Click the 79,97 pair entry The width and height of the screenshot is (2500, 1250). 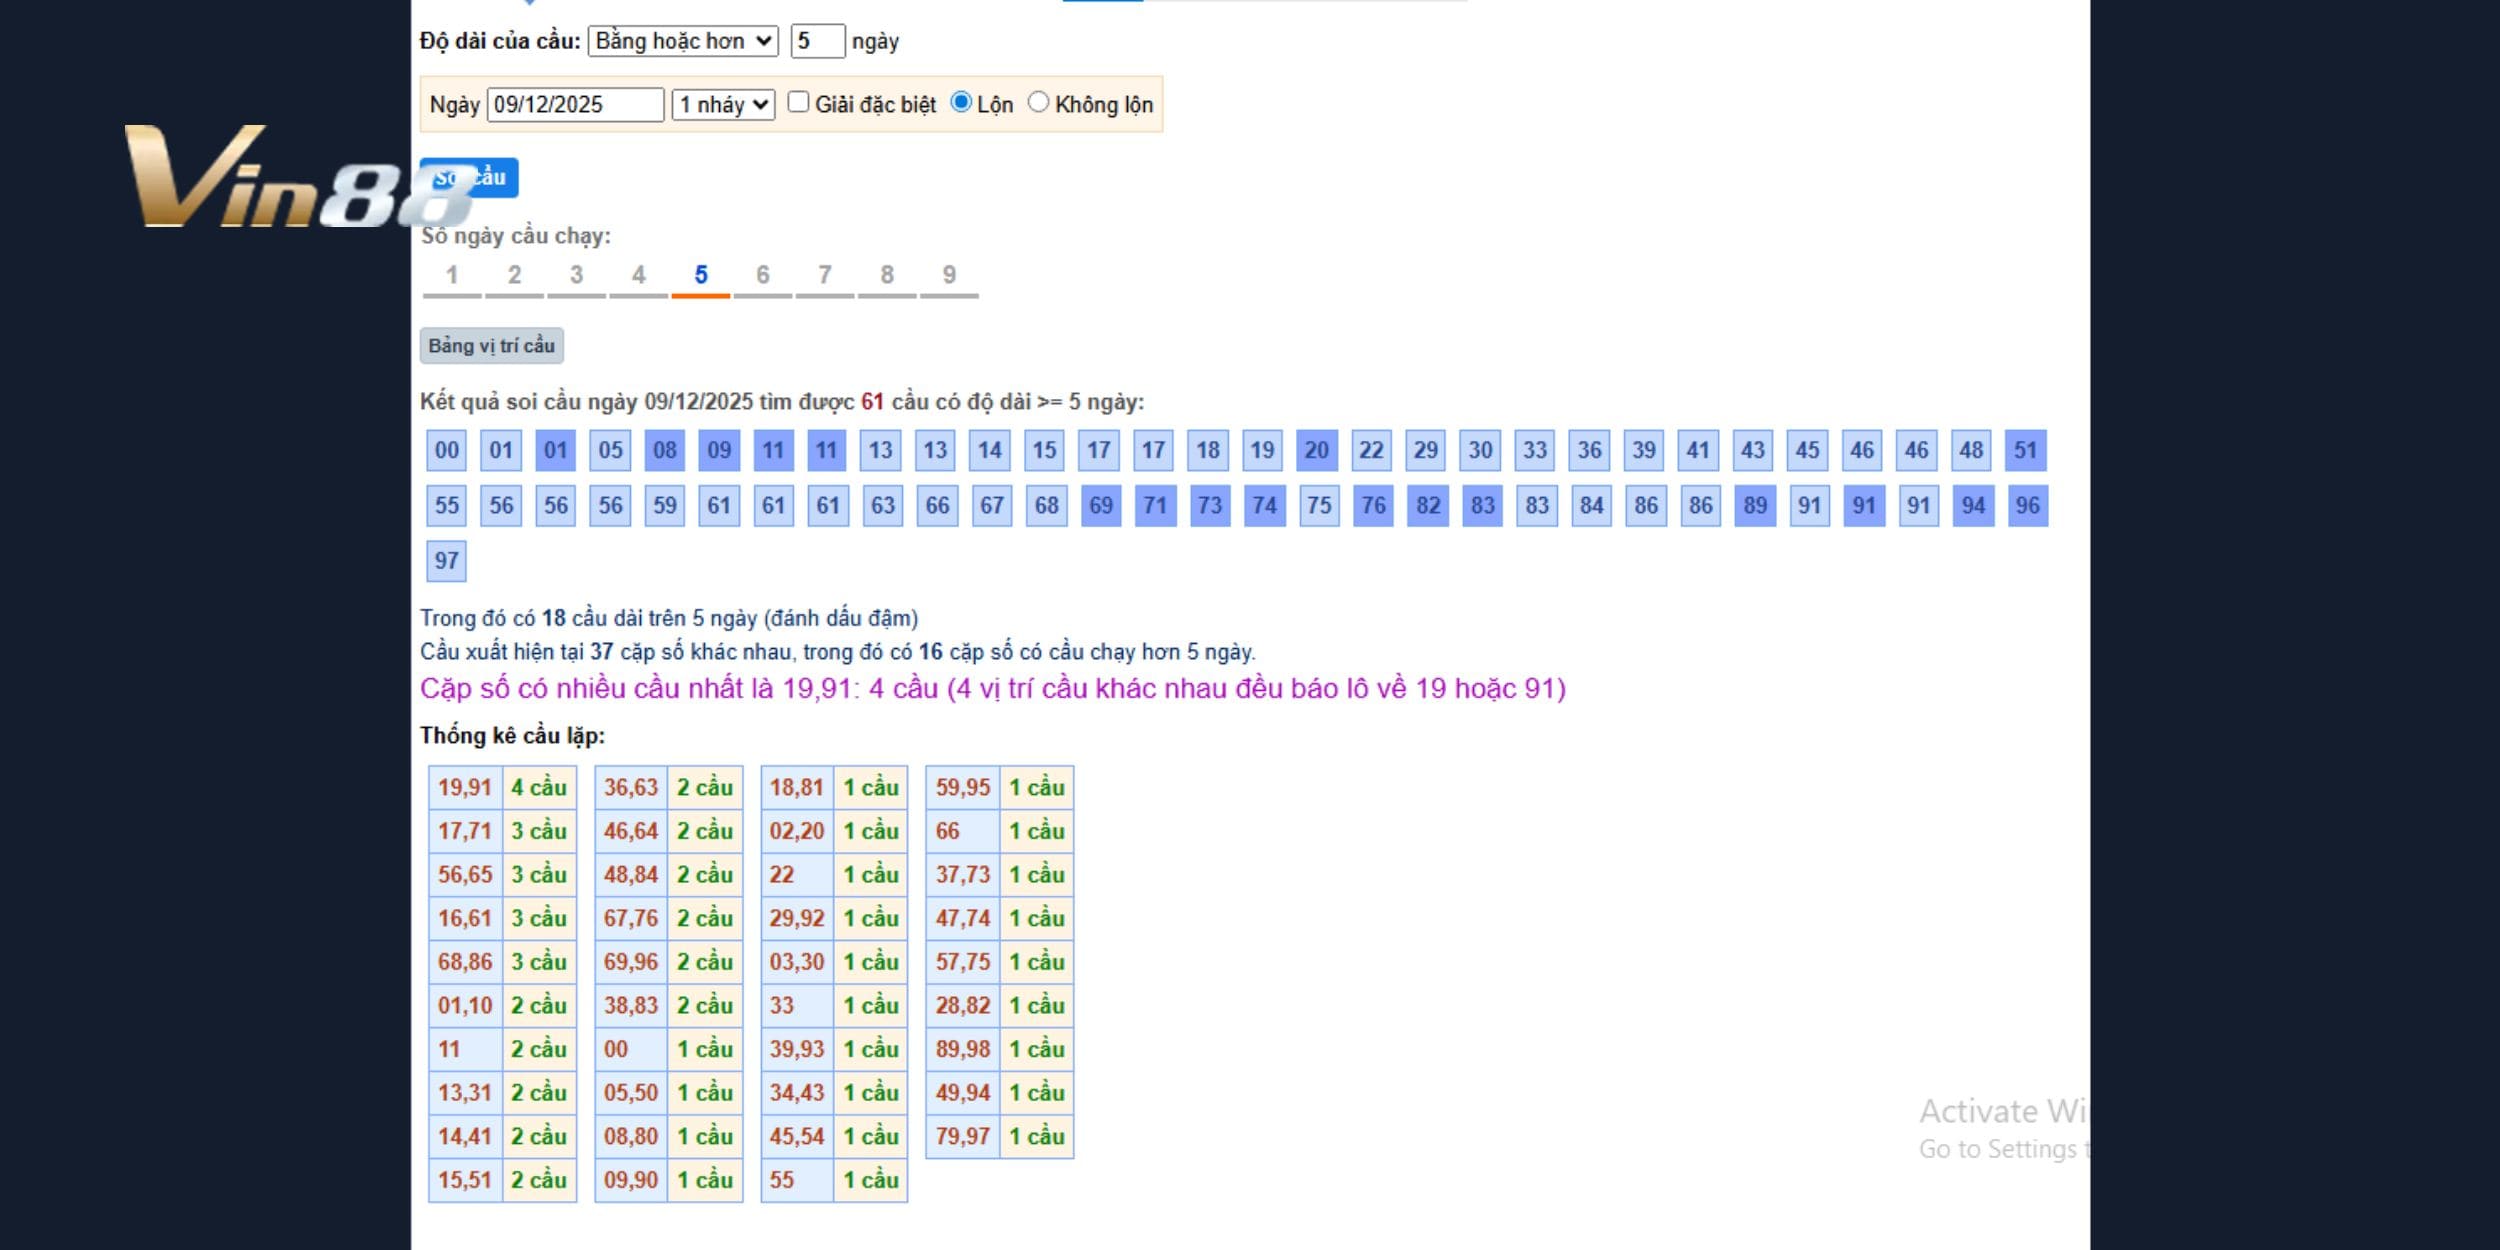coord(962,1137)
